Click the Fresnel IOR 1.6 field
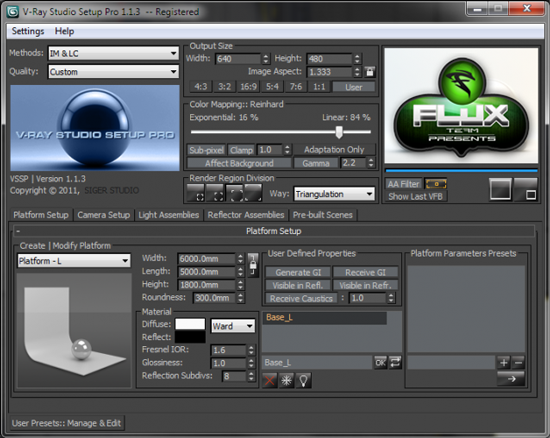Screen dimensions: 550x438 [229, 350]
